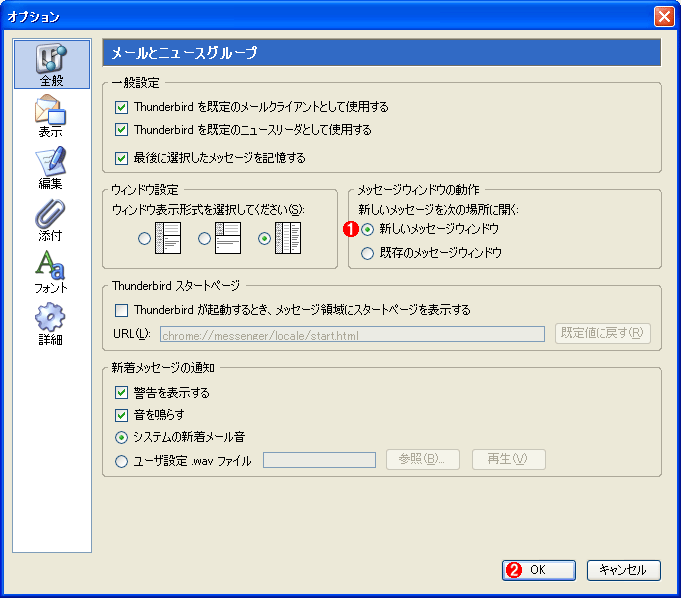Select 新しいメッセージウィンドウ radio button
681x598 pixels.
pos(367,229)
